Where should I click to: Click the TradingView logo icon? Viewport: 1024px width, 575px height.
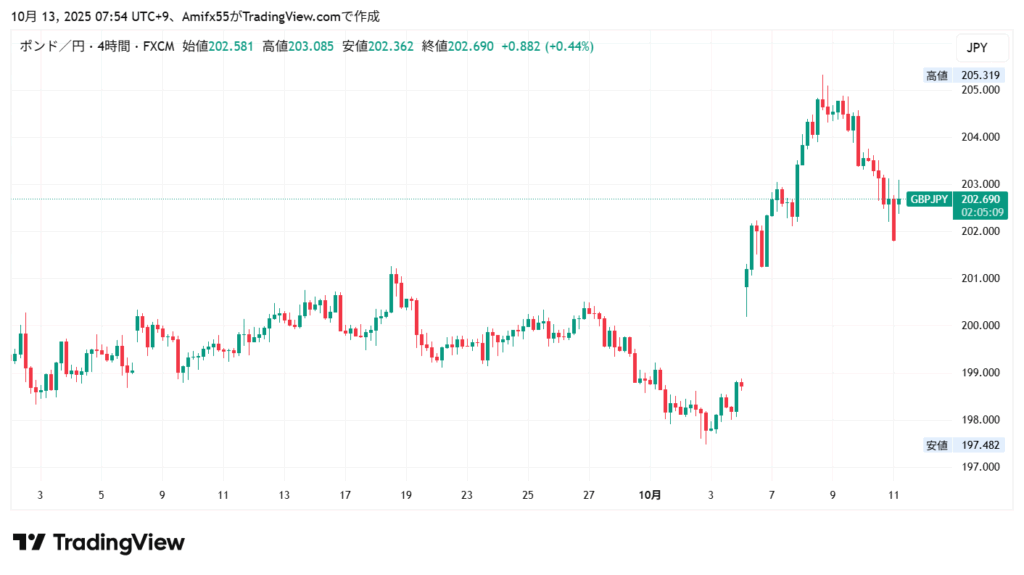30,543
